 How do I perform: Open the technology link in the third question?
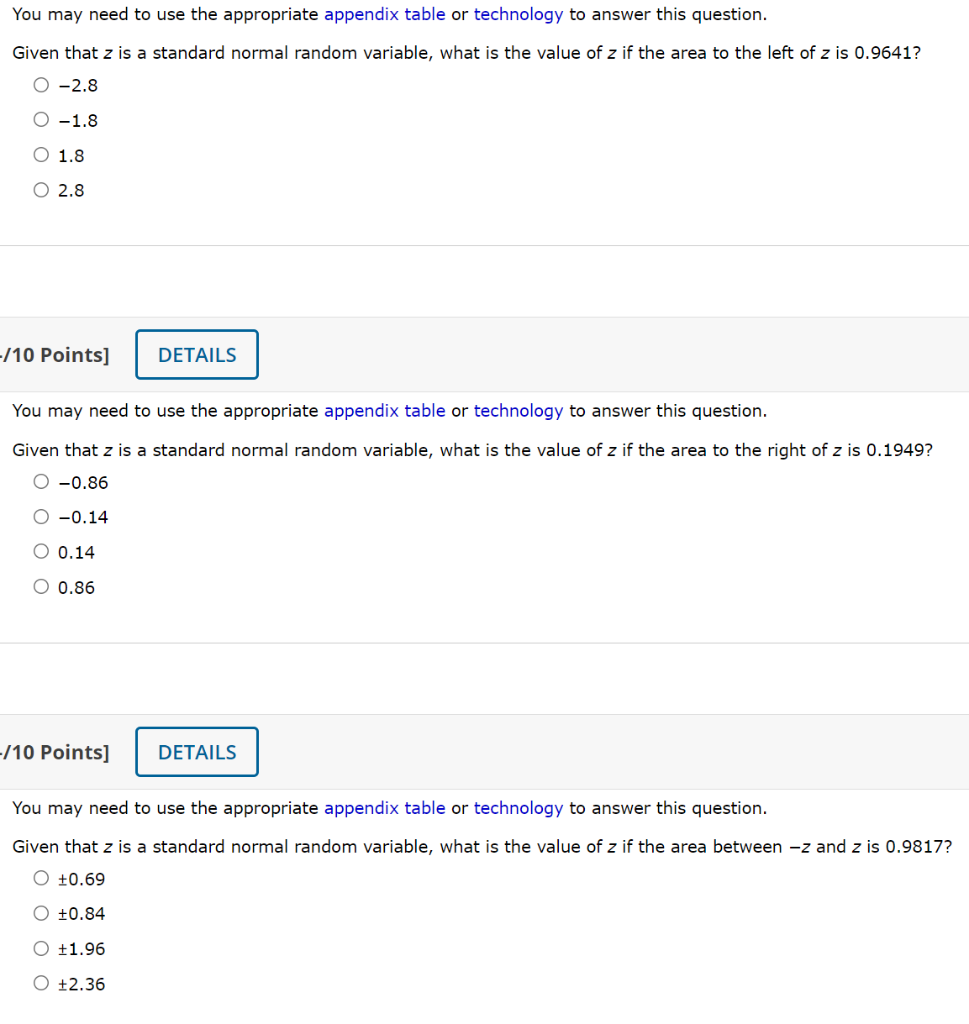click(518, 808)
